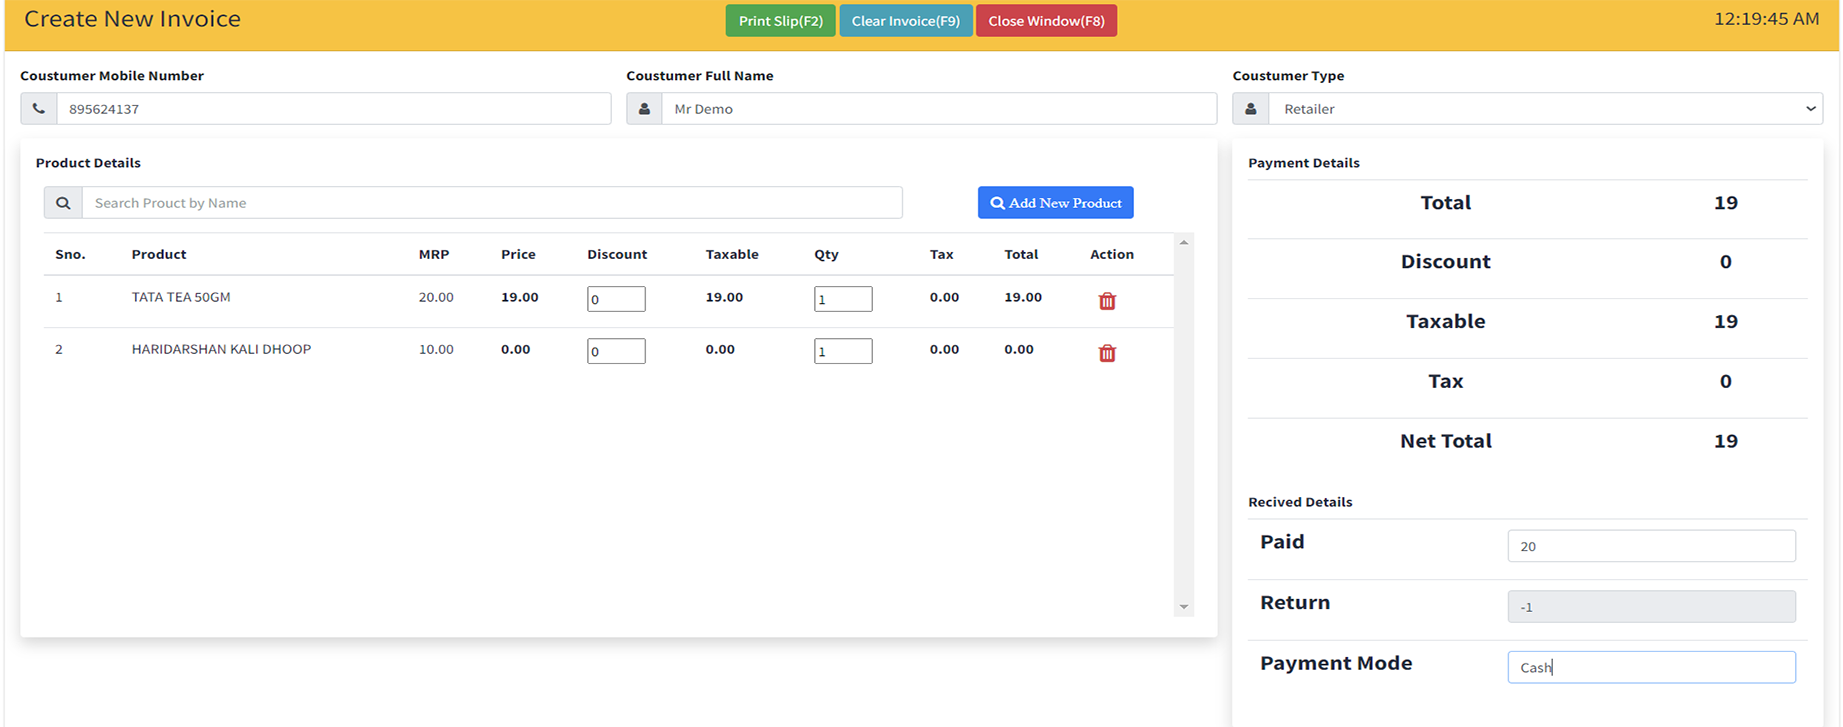Click the phone icon beside mobile number
The height and width of the screenshot is (727, 1843).
click(x=39, y=109)
